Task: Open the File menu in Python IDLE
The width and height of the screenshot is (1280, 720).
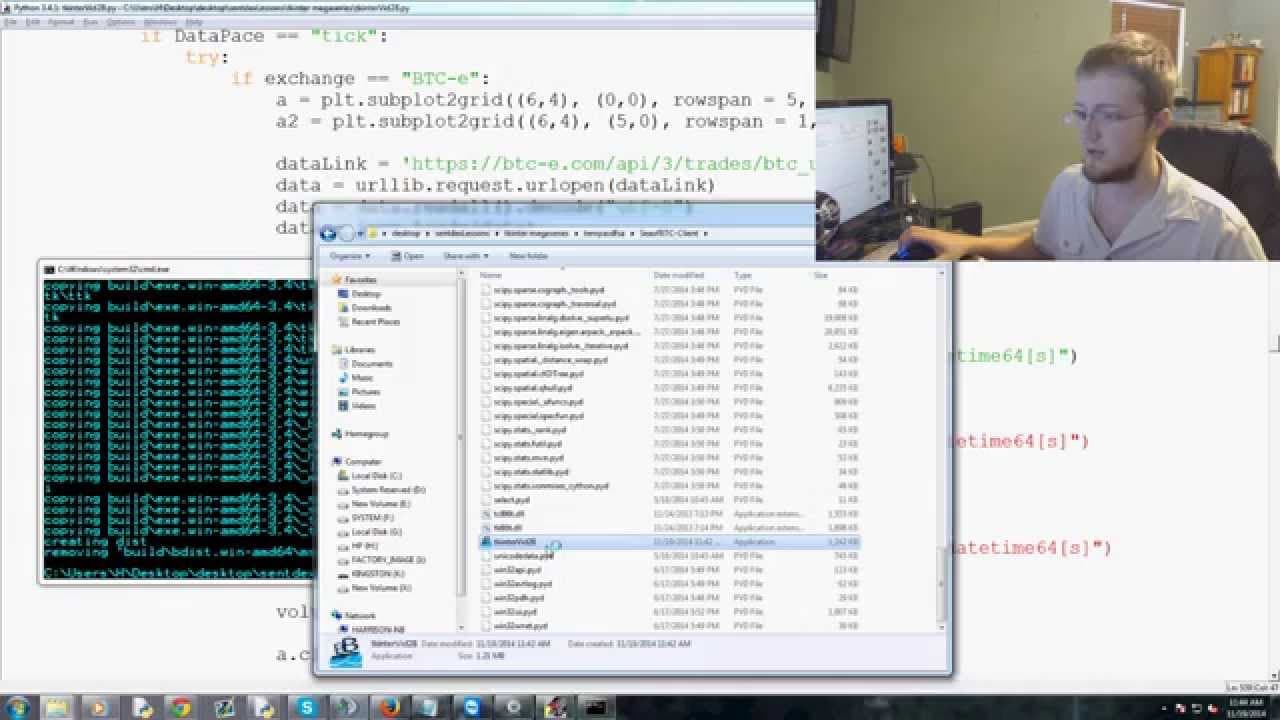Action: [11, 21]
